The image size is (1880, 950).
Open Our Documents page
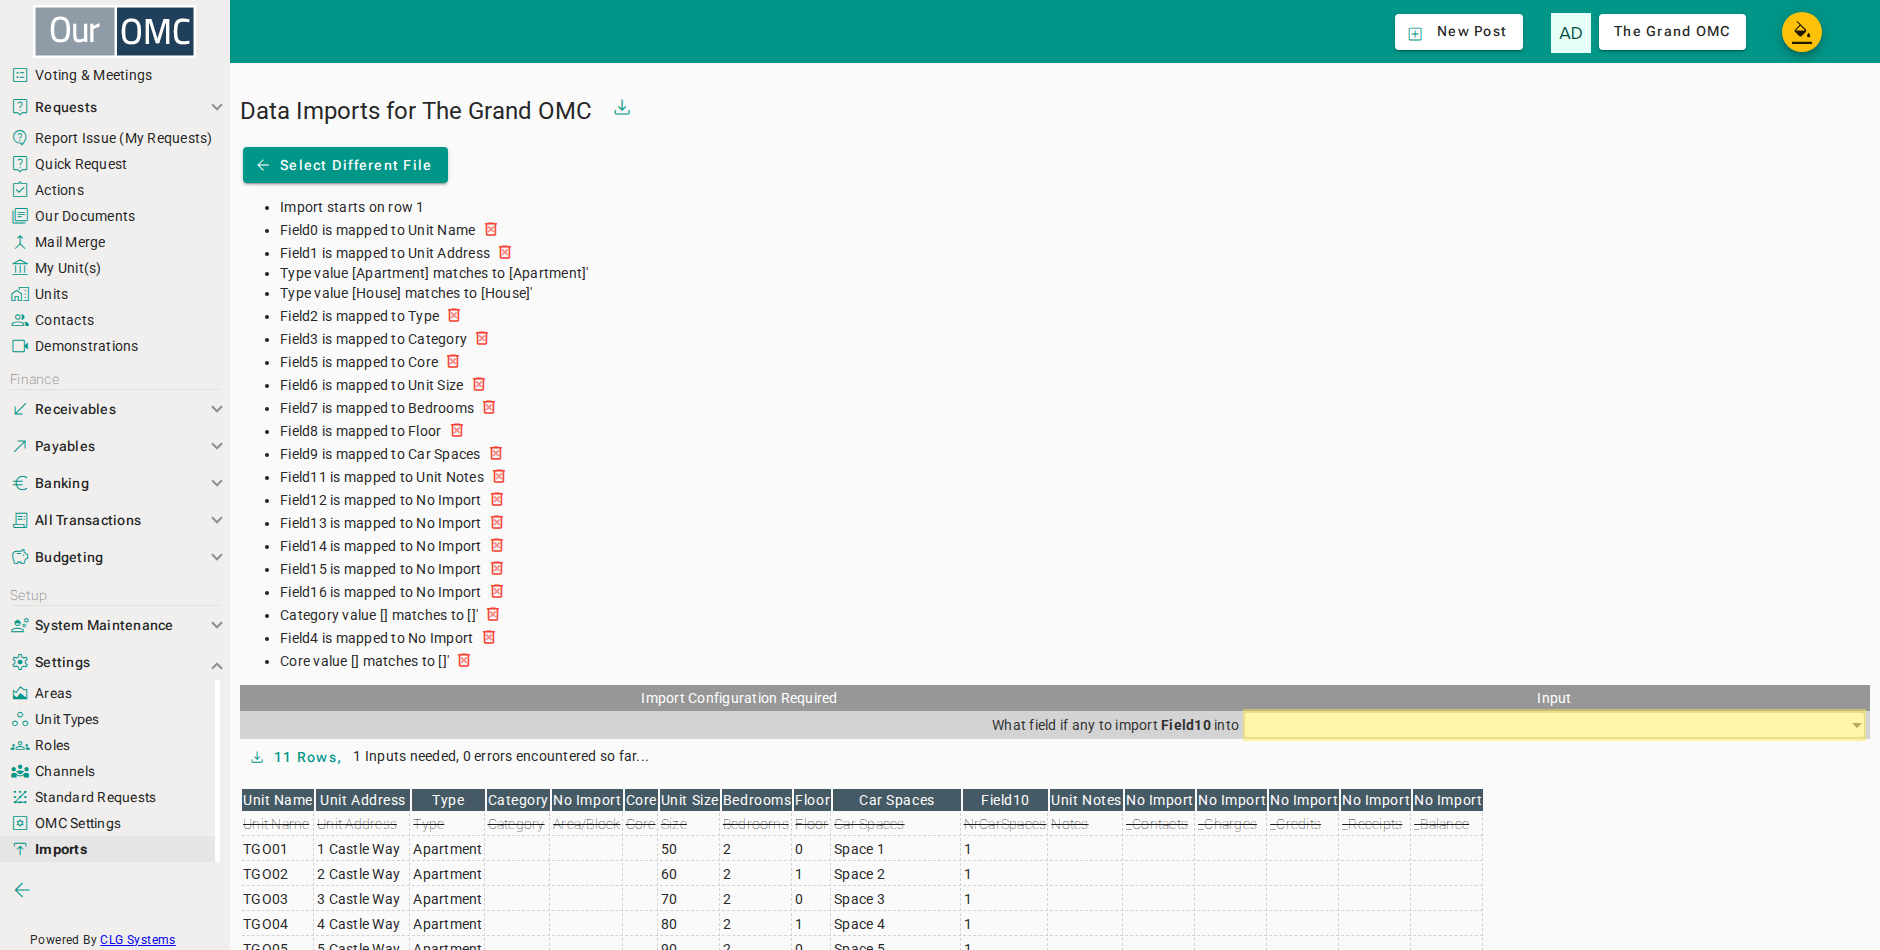click(84, 216)
